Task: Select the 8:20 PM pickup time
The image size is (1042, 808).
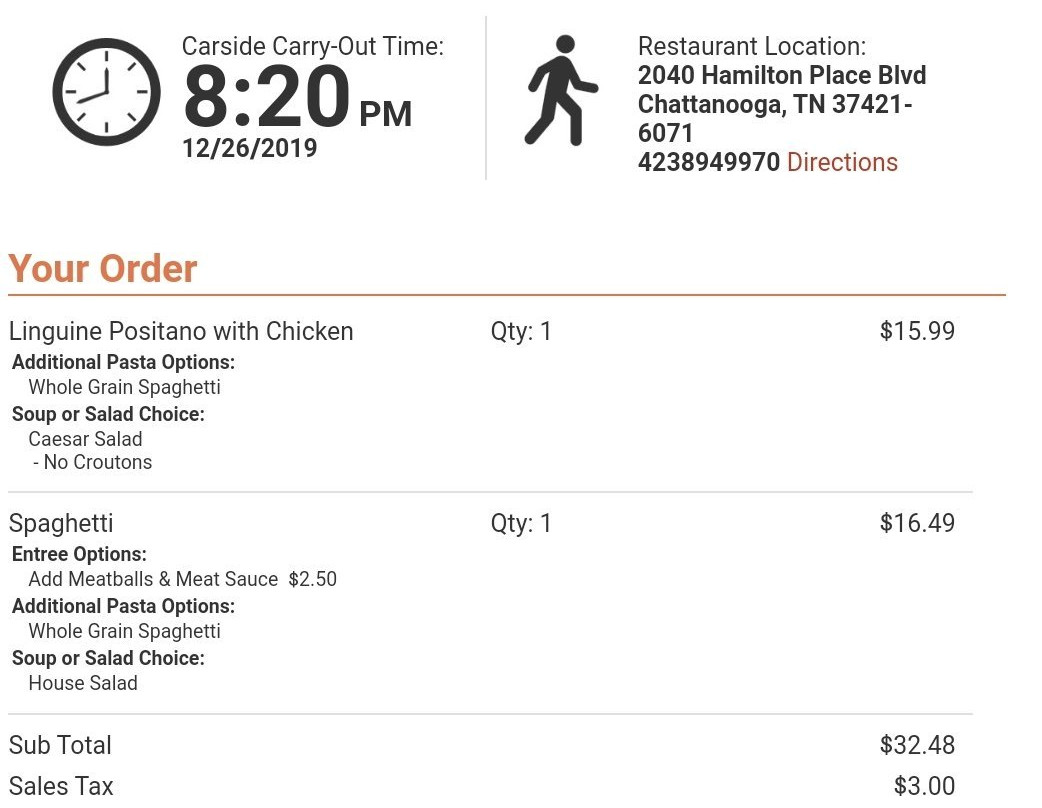Action: click(297, 98)
